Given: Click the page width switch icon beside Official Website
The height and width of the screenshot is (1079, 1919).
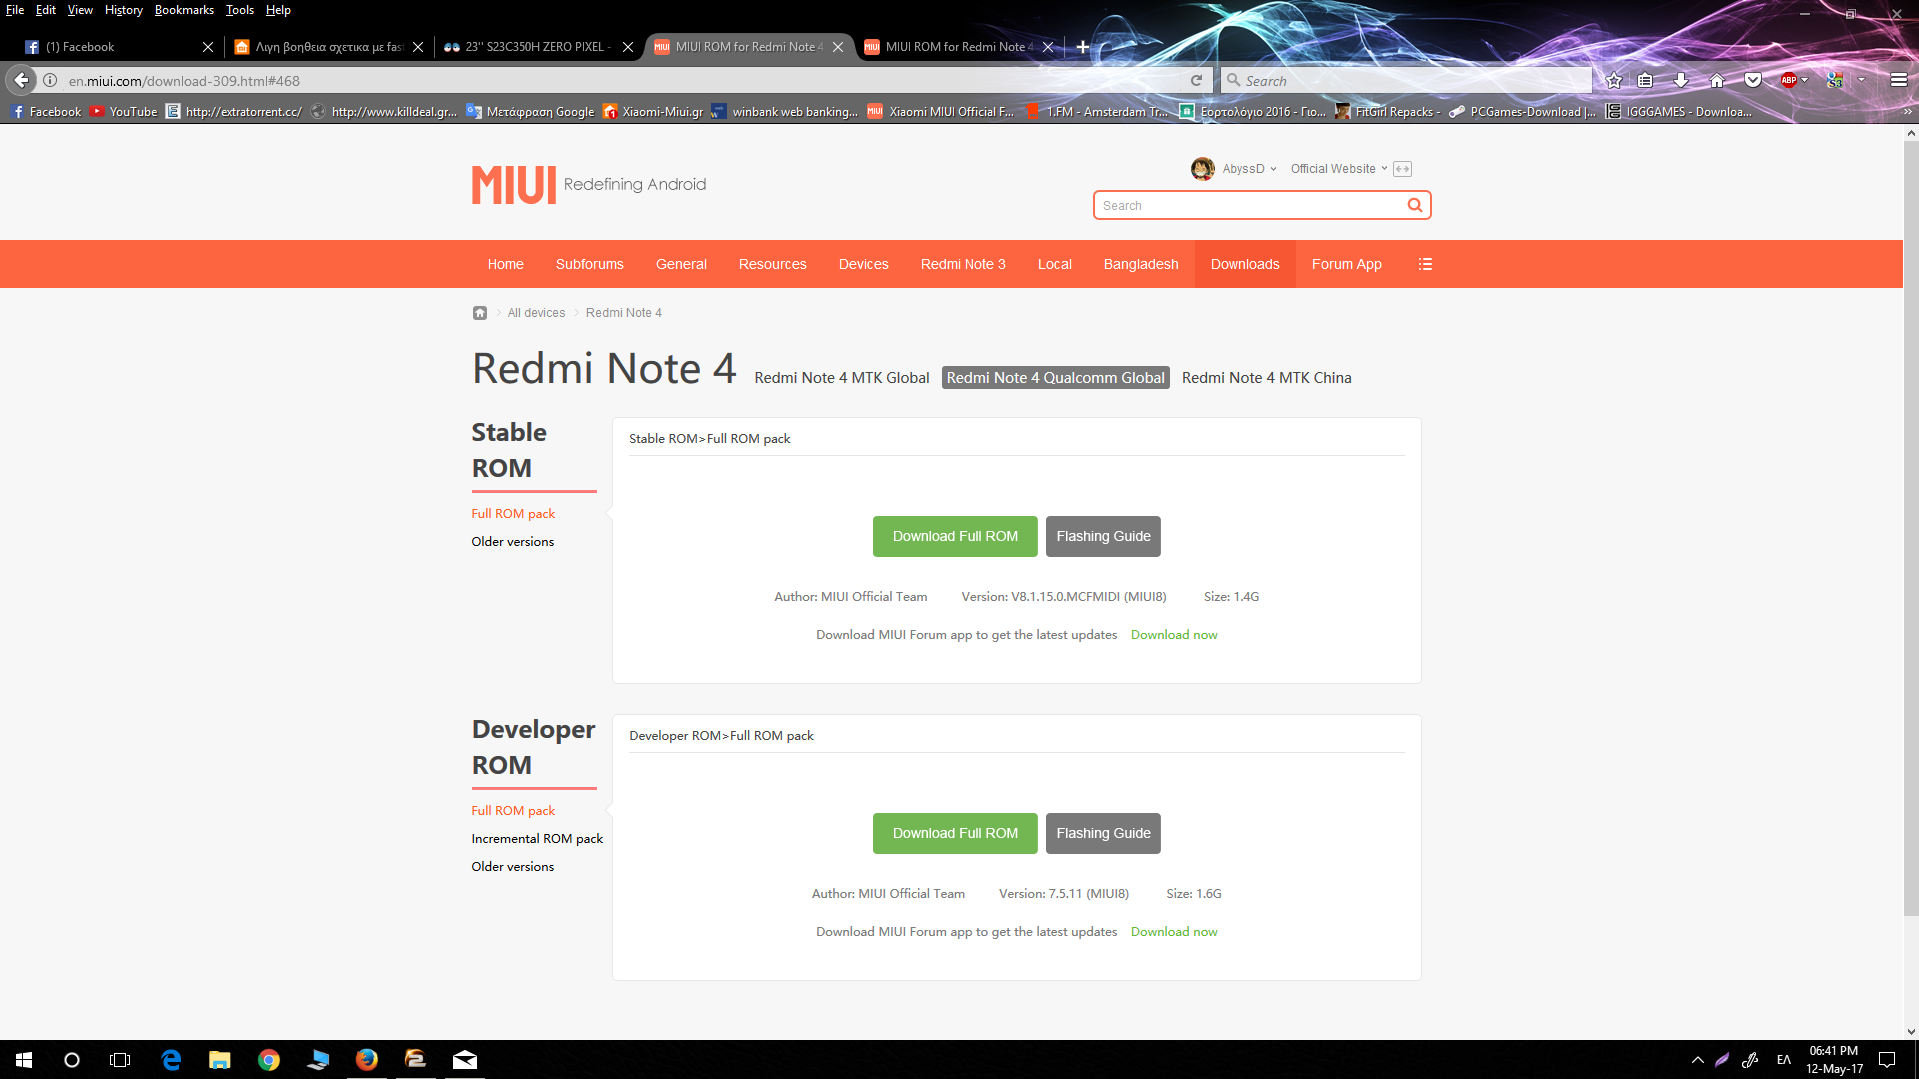Looking at the screenshot, I should point(1402,169).
